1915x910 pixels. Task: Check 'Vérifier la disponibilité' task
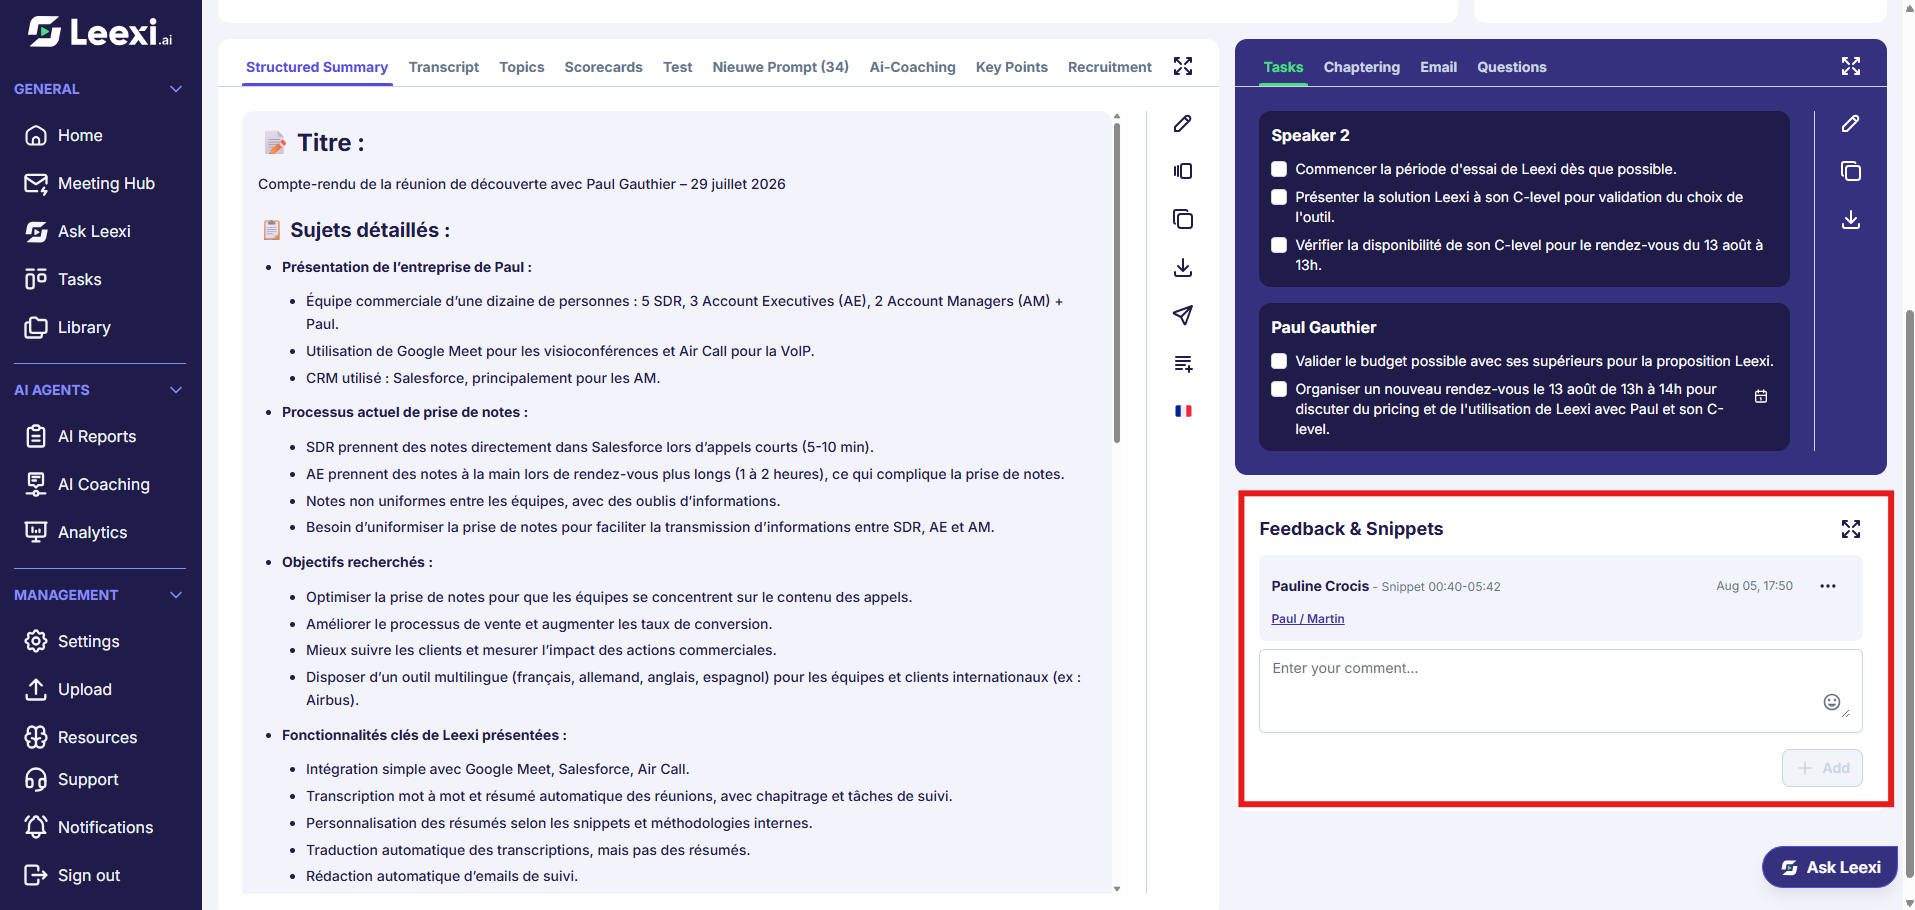pos(1279,245)
